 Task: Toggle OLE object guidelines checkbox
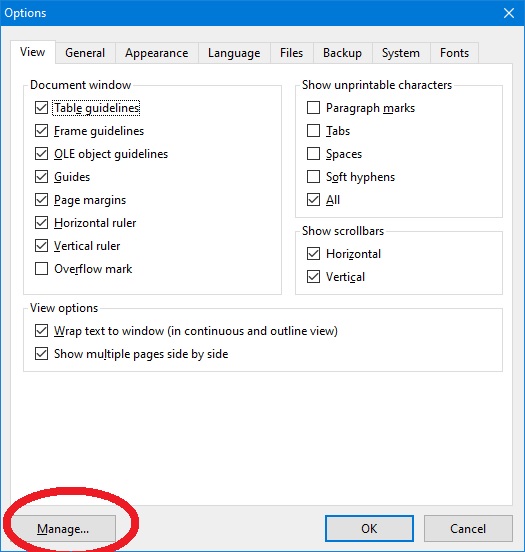[42, 154]
